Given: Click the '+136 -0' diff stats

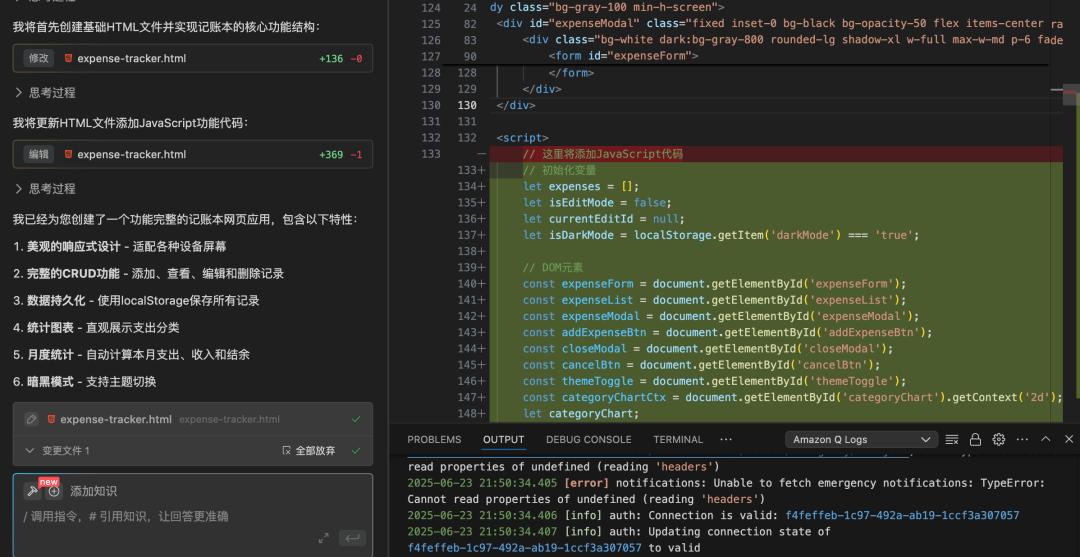Looking at the screenshot, I should click(x=340, y=59).
